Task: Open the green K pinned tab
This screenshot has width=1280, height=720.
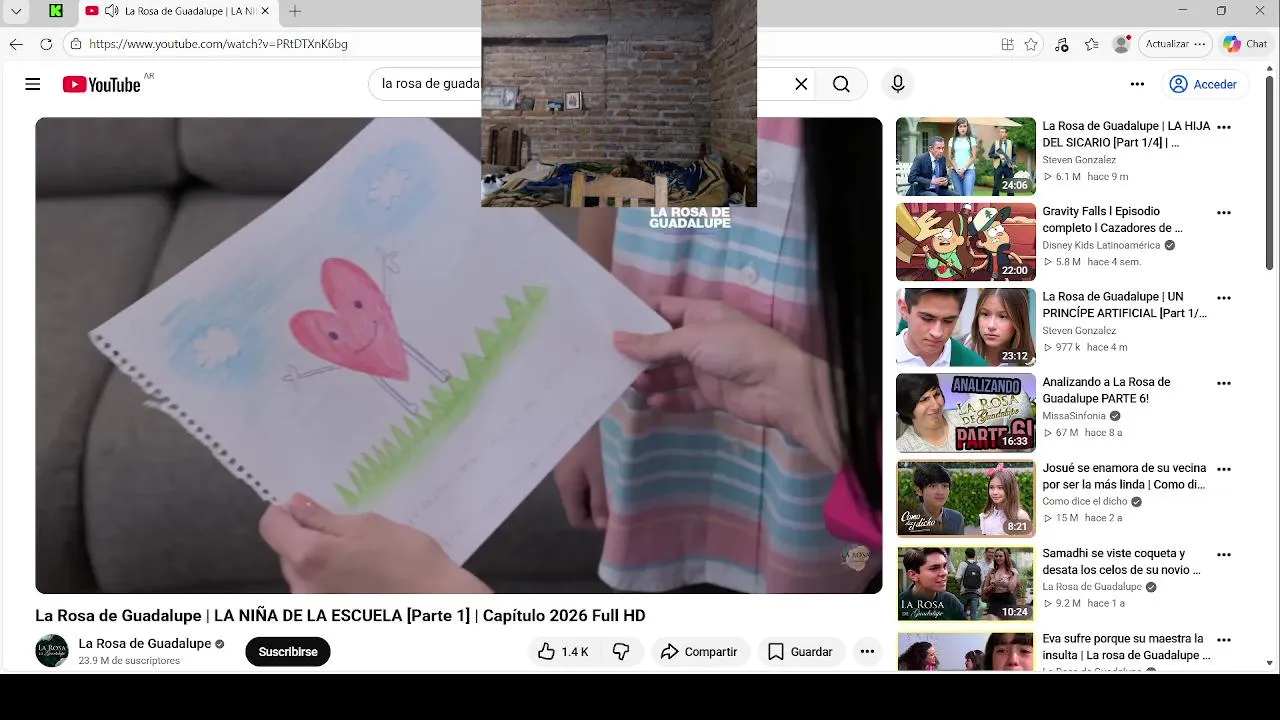Action: coord(56,11)
